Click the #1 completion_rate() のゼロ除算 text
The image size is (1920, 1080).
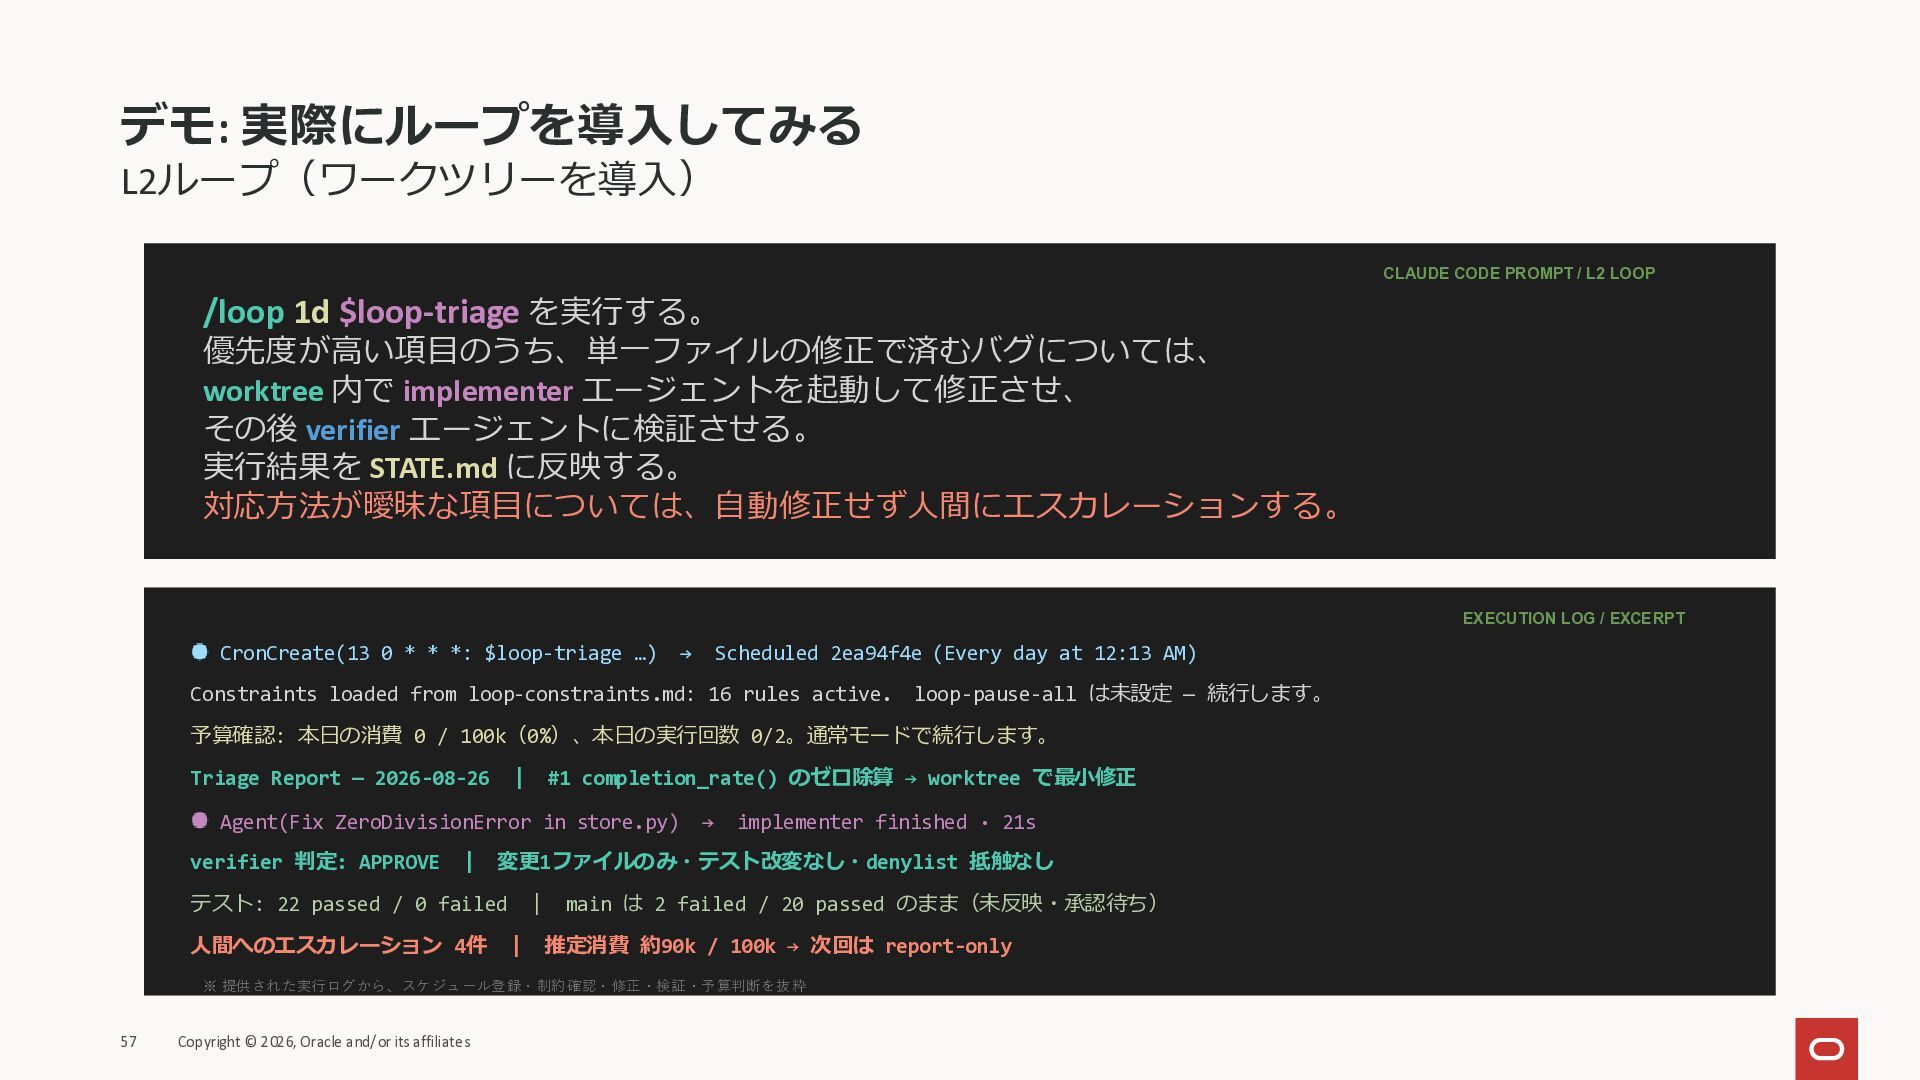coord(720,778)
